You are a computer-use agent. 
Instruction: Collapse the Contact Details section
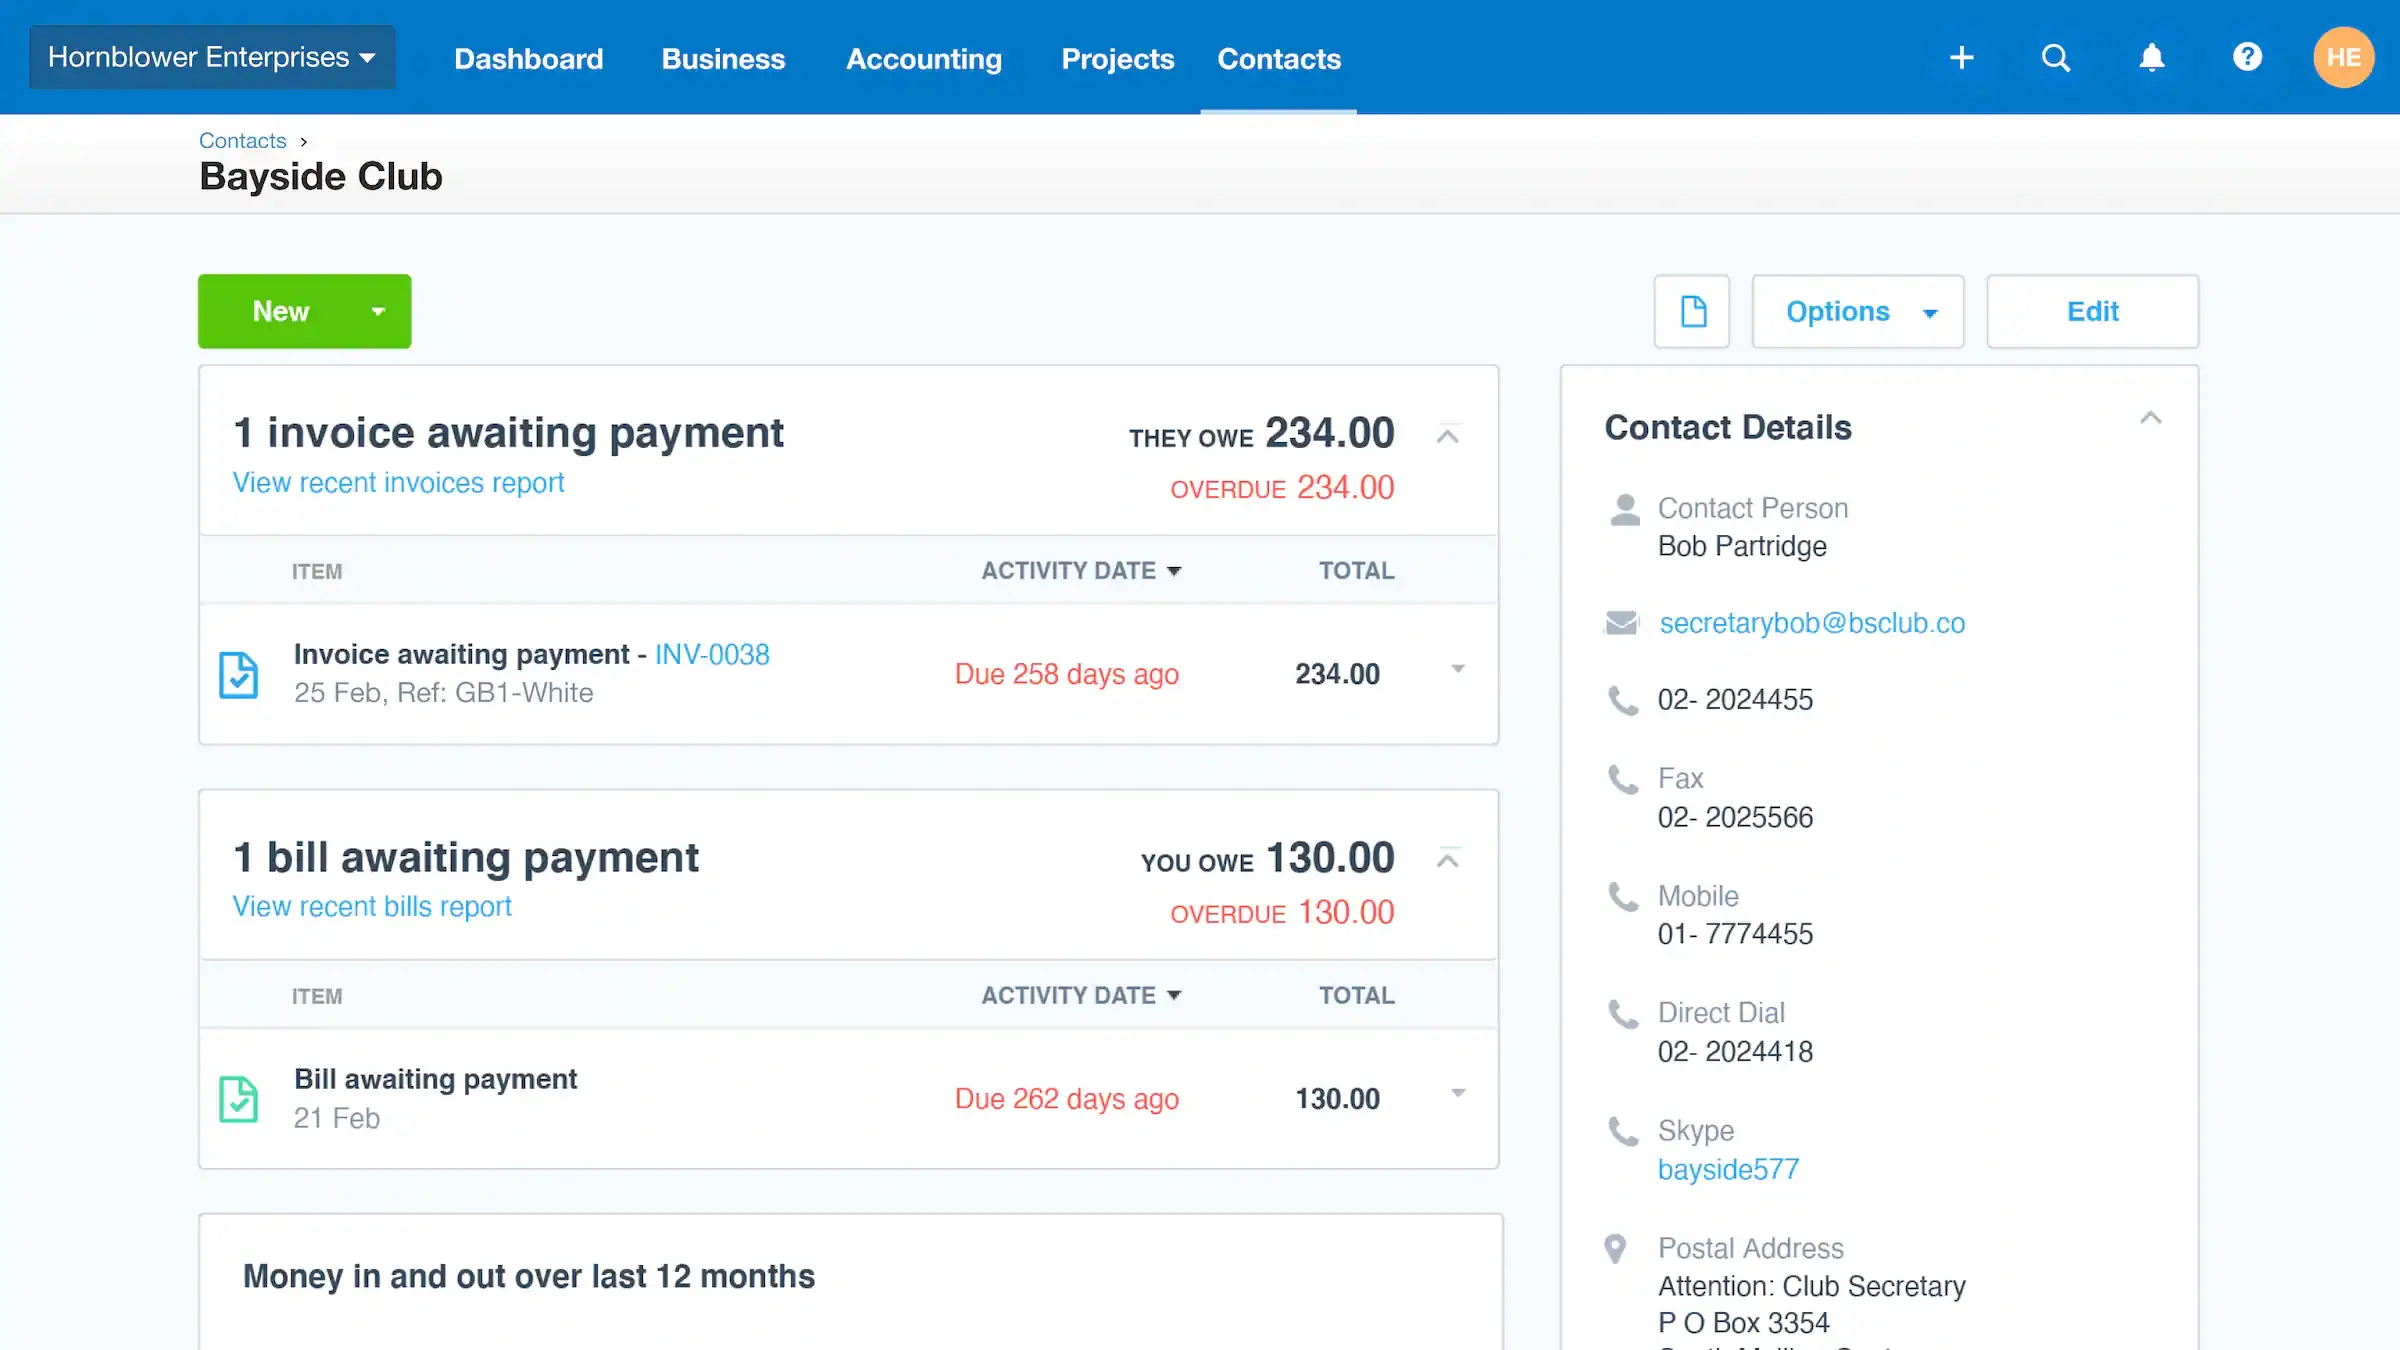point(2152,418)
